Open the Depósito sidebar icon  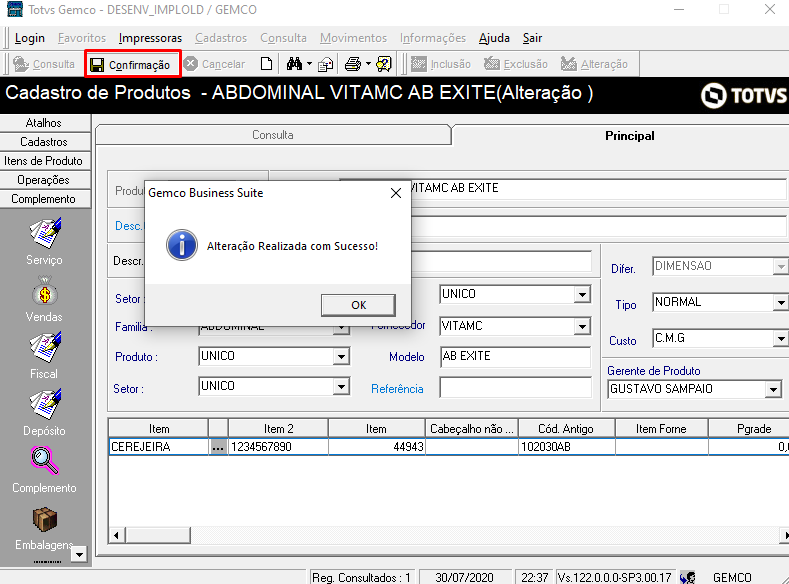click(45, 404)
